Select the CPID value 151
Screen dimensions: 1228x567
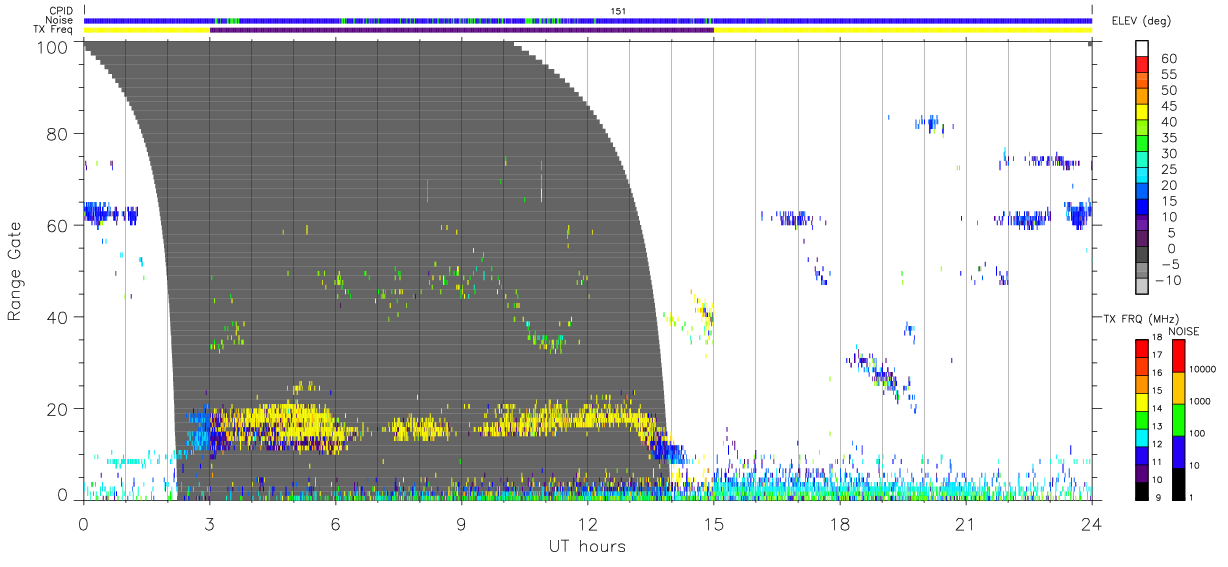(616, 11)
